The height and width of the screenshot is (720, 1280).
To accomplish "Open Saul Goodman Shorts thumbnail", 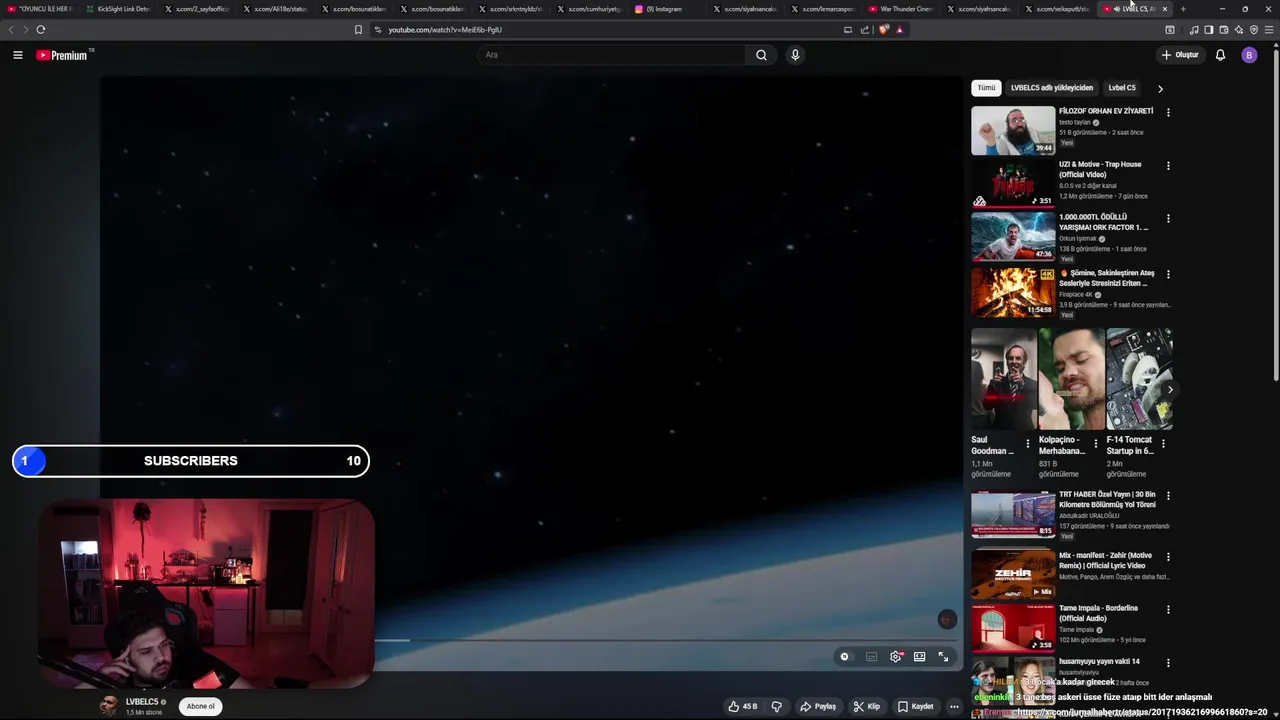I will click(x=1004, y=379).
